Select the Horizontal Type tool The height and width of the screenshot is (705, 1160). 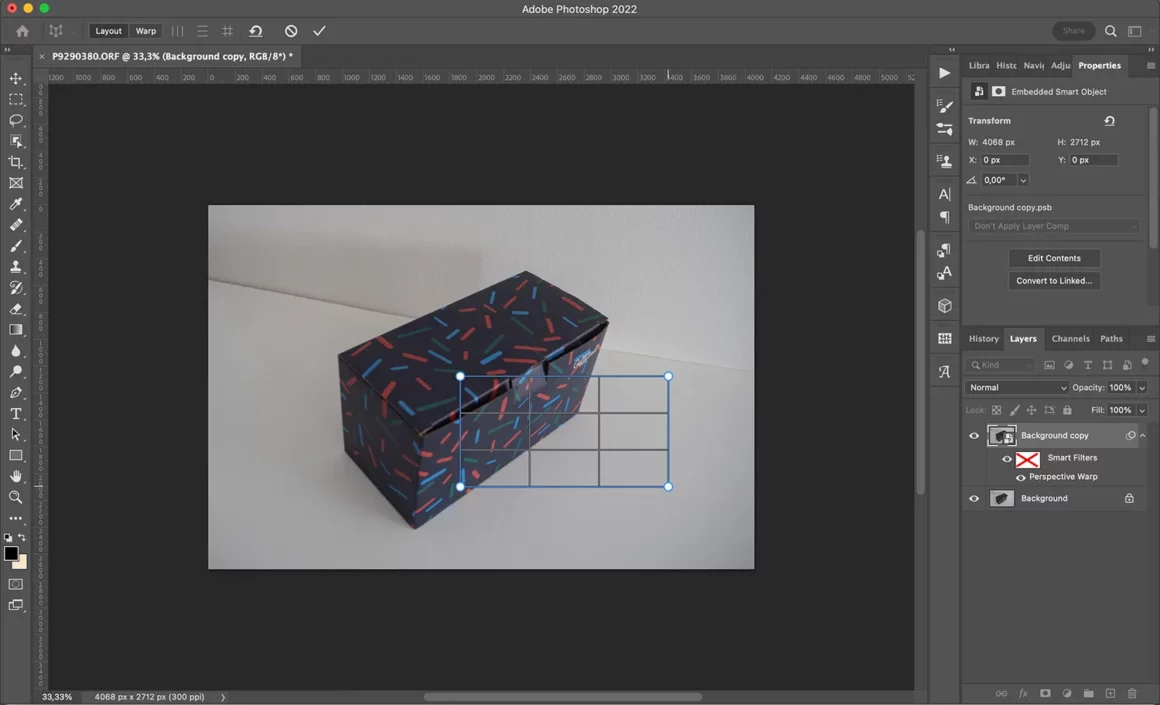pyautogui.click(x=16, y=414)
